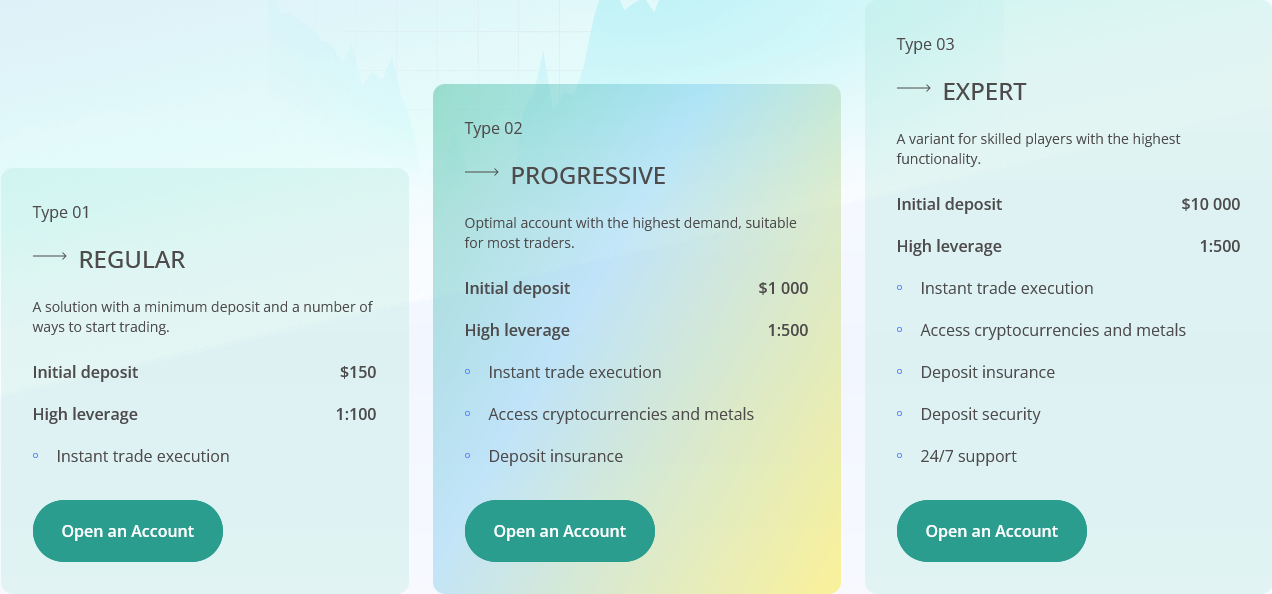1272x594 pixels.
Task: Click the 24/7 support bullet item
Action: click(x=968, y=456)
